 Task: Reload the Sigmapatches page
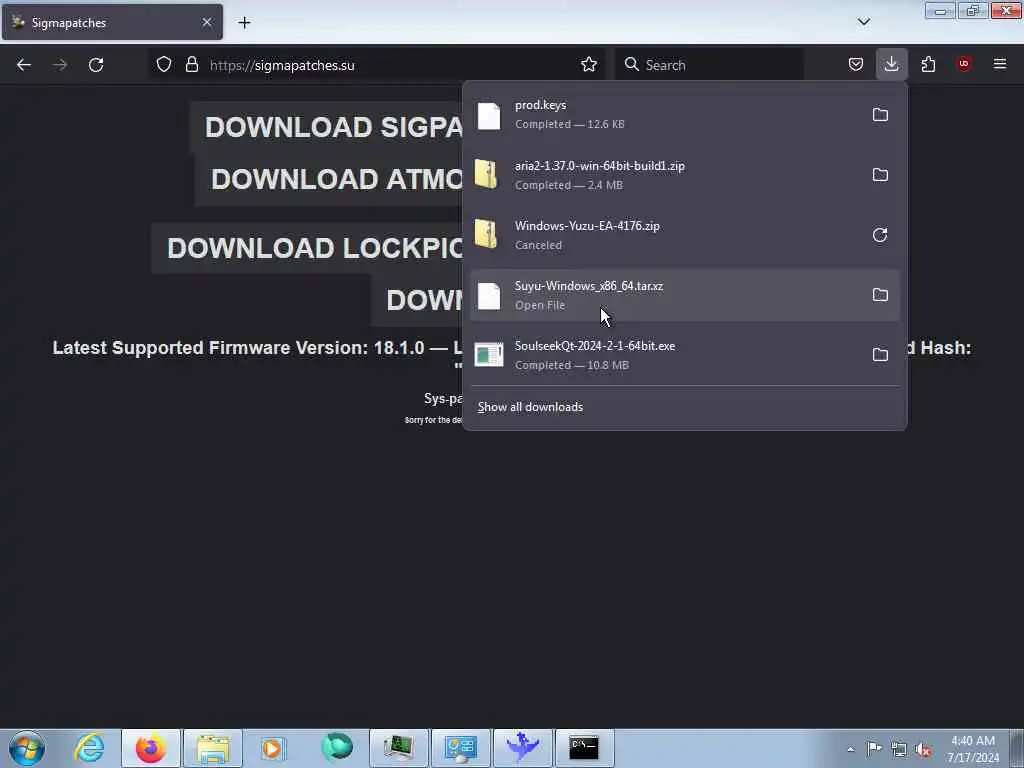point(96,65)
